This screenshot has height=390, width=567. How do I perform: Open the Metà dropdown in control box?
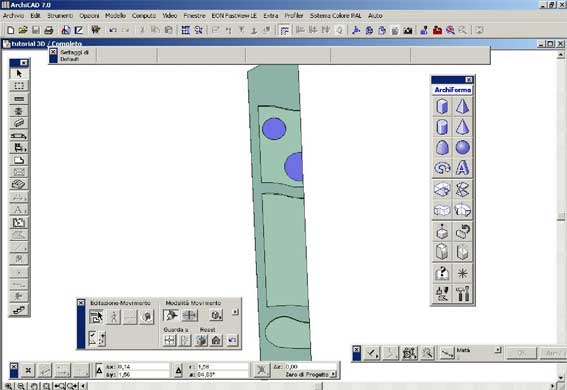pos(498,350)
